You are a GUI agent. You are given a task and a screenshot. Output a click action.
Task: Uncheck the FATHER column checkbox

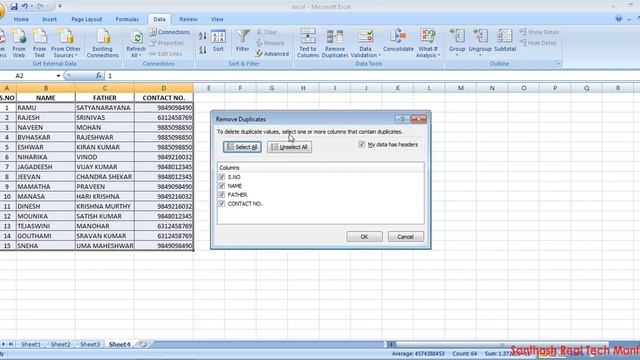[222, 195]
